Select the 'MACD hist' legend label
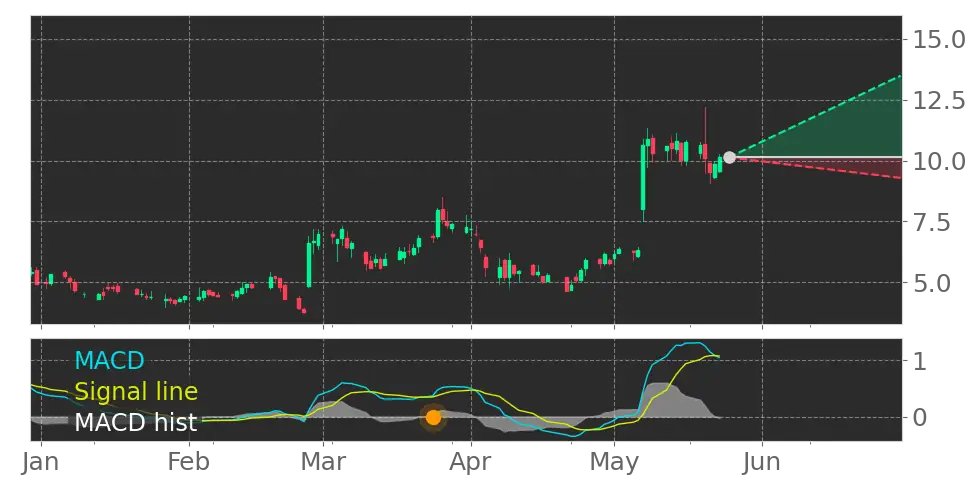972x486 pixels. [136, 422]
